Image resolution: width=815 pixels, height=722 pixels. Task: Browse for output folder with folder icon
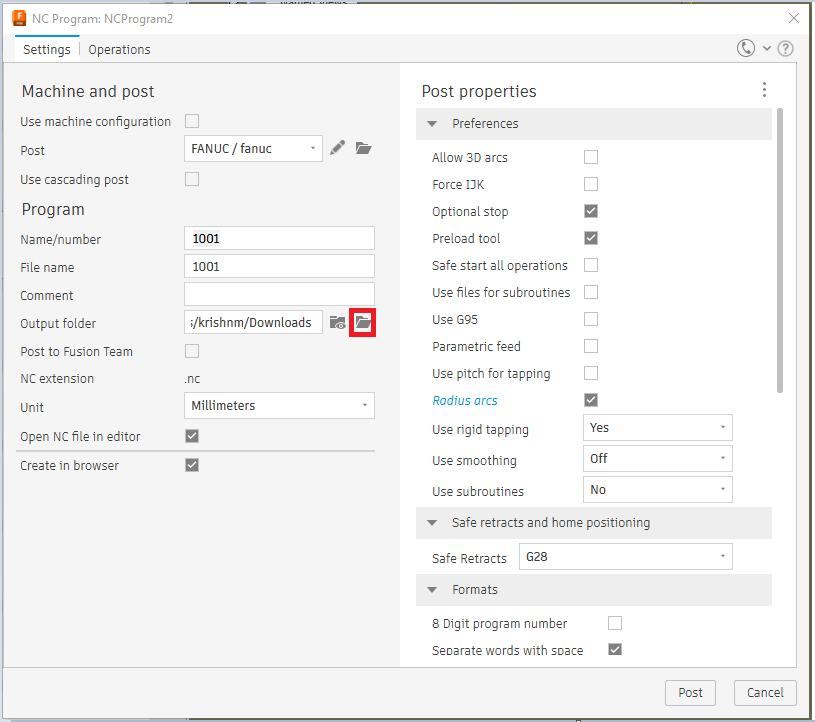click(363, 323)
